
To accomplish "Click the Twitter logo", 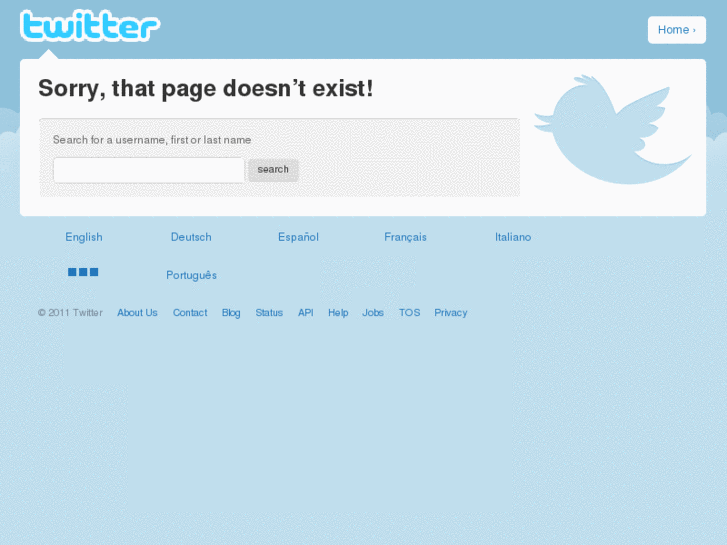I will [90, 26].
